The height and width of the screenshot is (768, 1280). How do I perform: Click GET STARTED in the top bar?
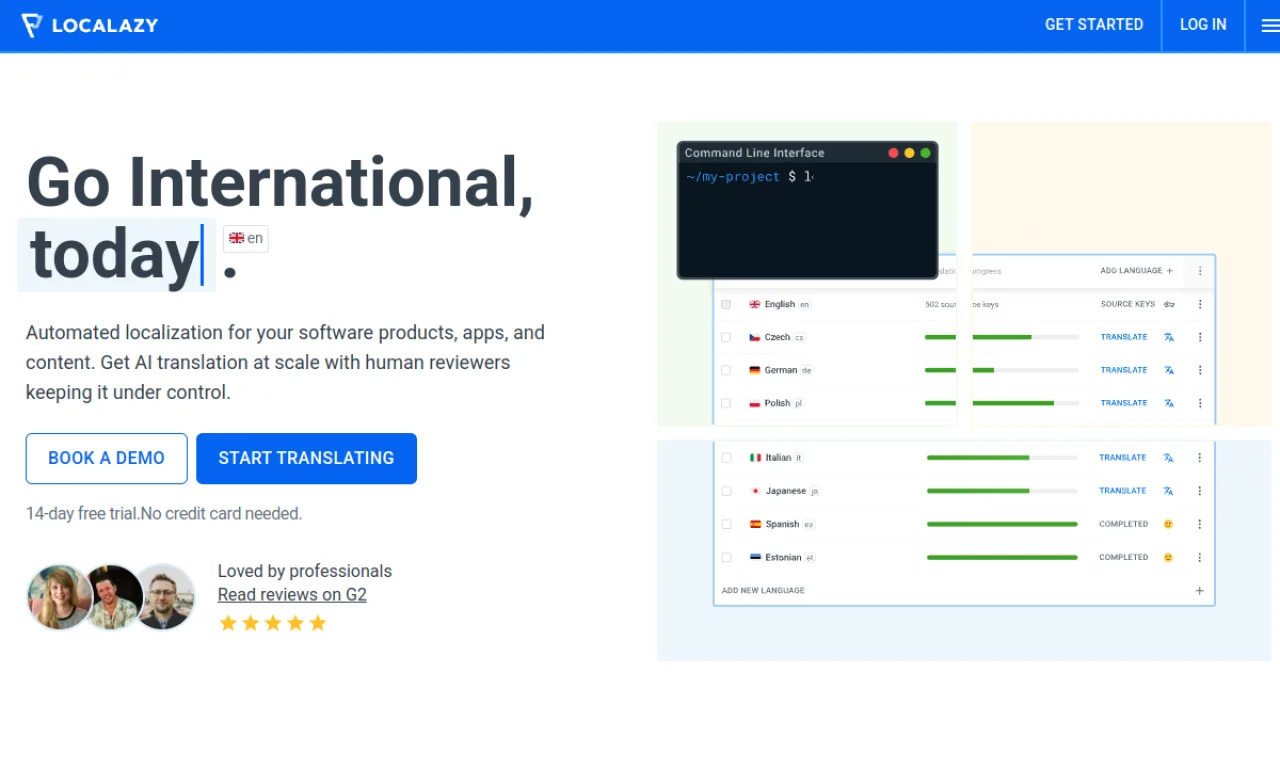[x=1094, y=25]
